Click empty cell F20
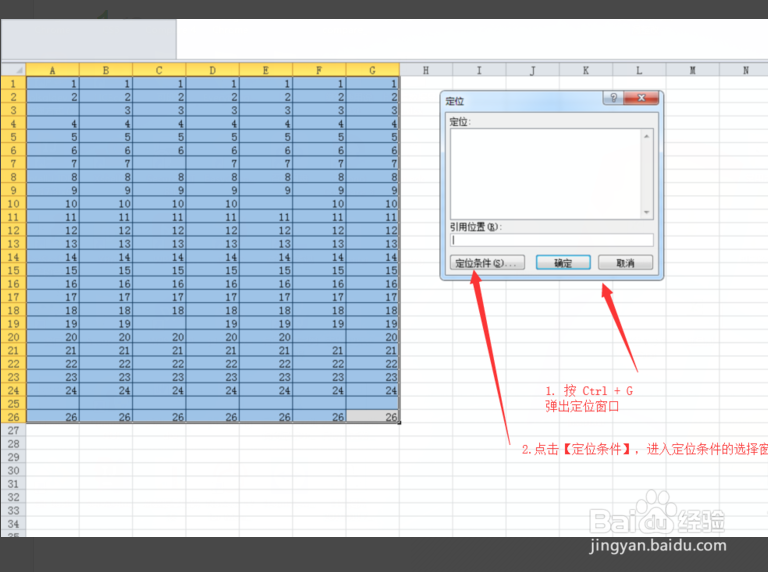This screenshot has width=768, height=572. (319, 337)
